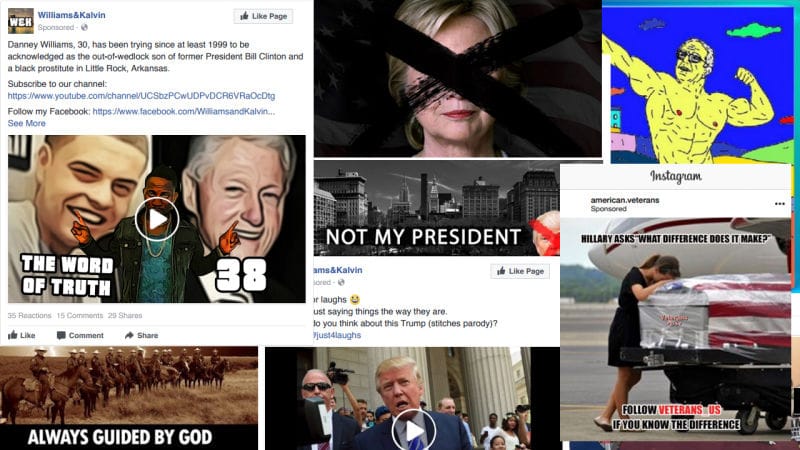Click the Comment speech bubble icon
The height and width of the screenshot is (450, 800).
pyautogui.click(x=61, y=335)
